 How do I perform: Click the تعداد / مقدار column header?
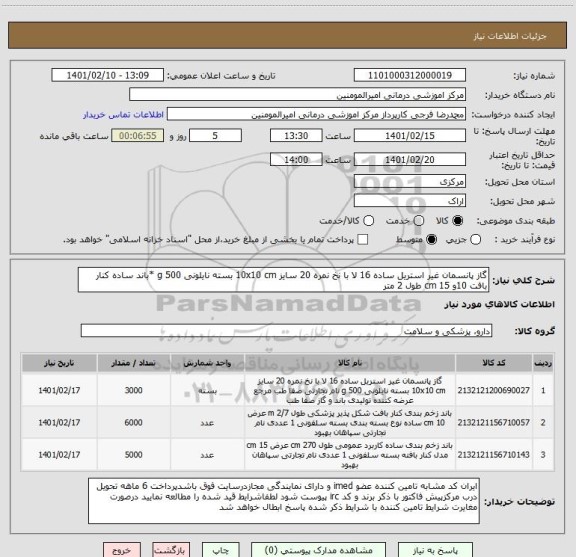coord(133,363)
